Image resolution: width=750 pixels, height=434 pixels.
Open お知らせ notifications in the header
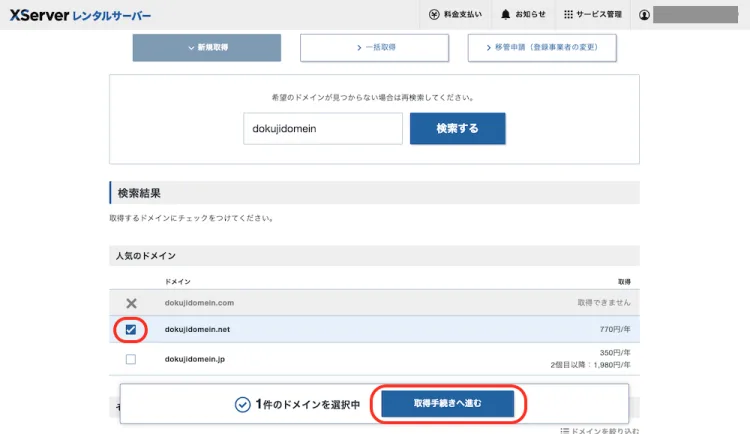point(523,14)
